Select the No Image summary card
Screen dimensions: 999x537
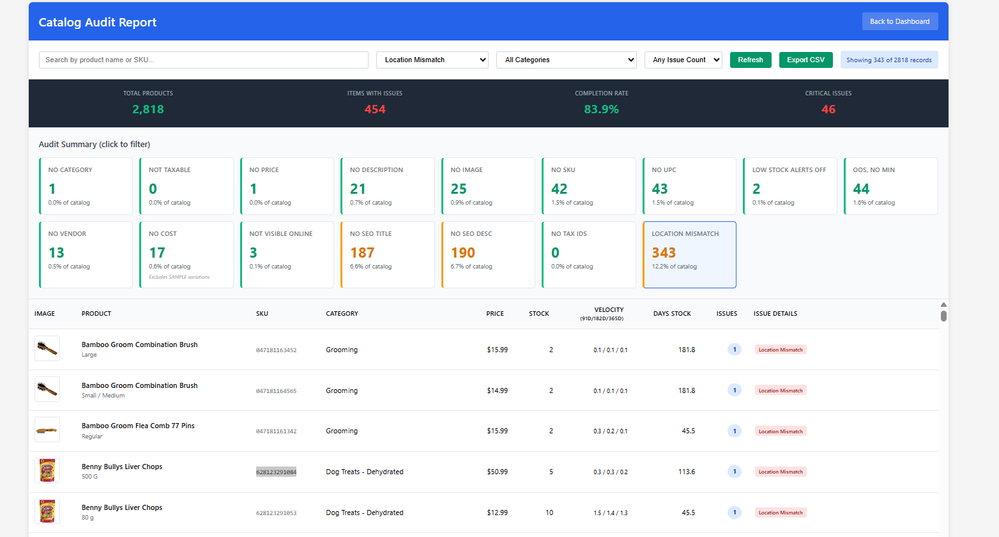(x=488, y=186)
